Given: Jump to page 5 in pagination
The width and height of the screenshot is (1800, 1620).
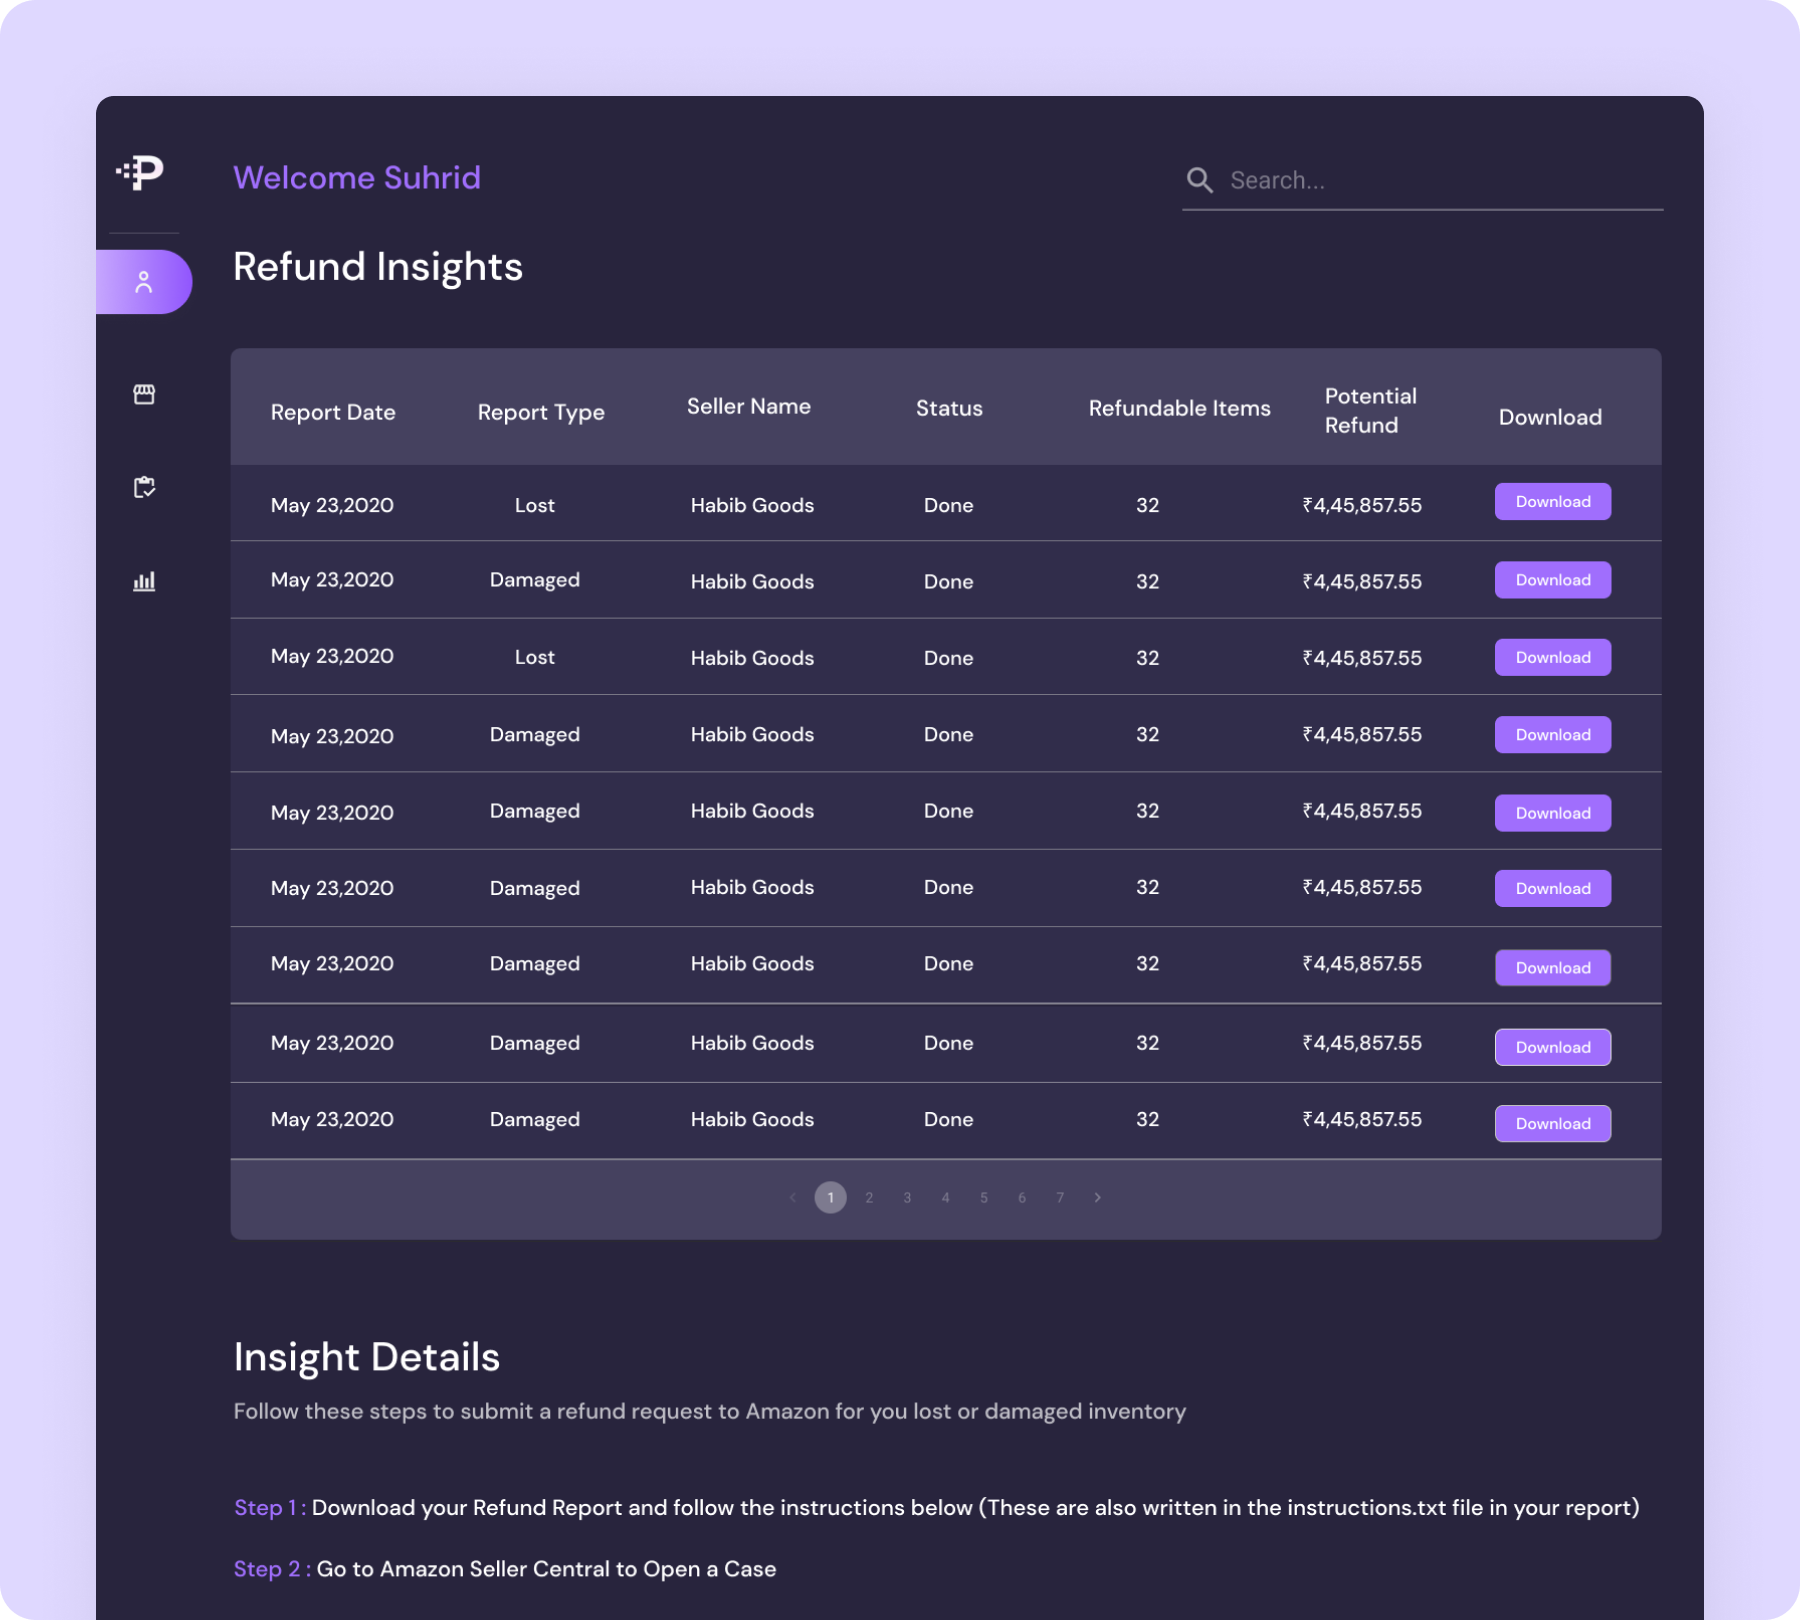Looking at the screenshot, I should coord(984,1197).
